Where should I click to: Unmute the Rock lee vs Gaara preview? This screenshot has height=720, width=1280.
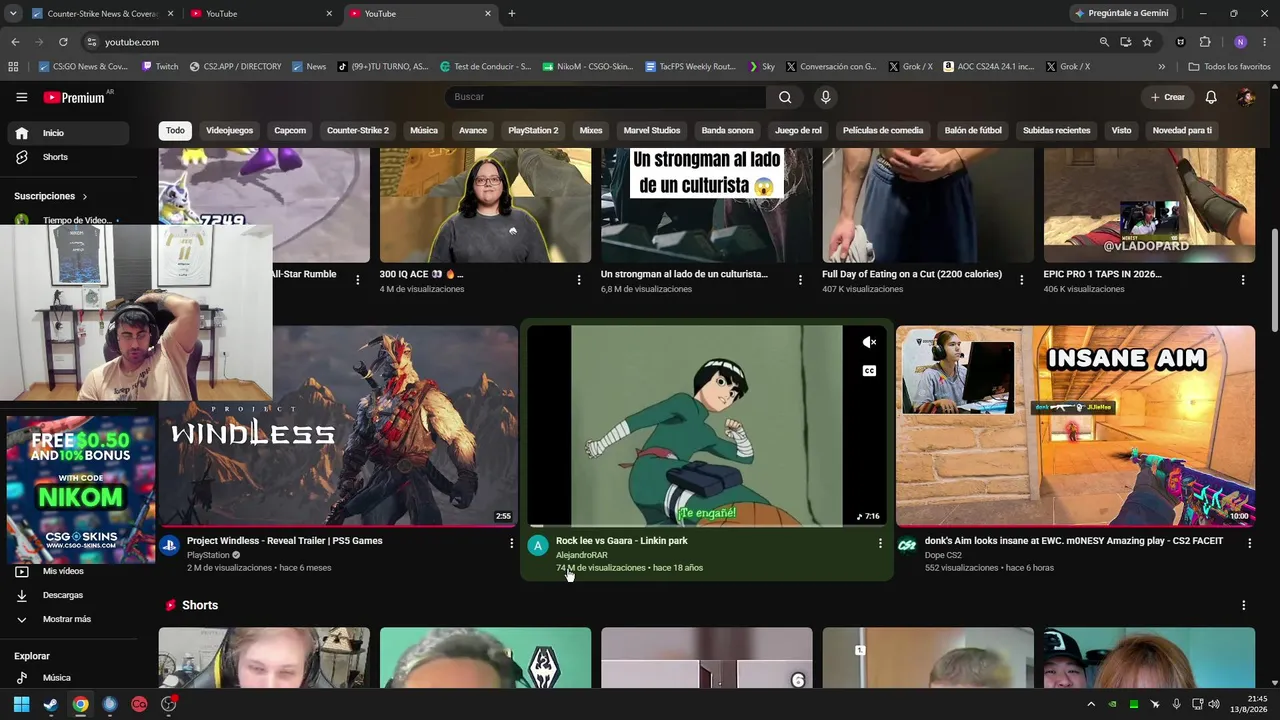click(x=869, y=342)
